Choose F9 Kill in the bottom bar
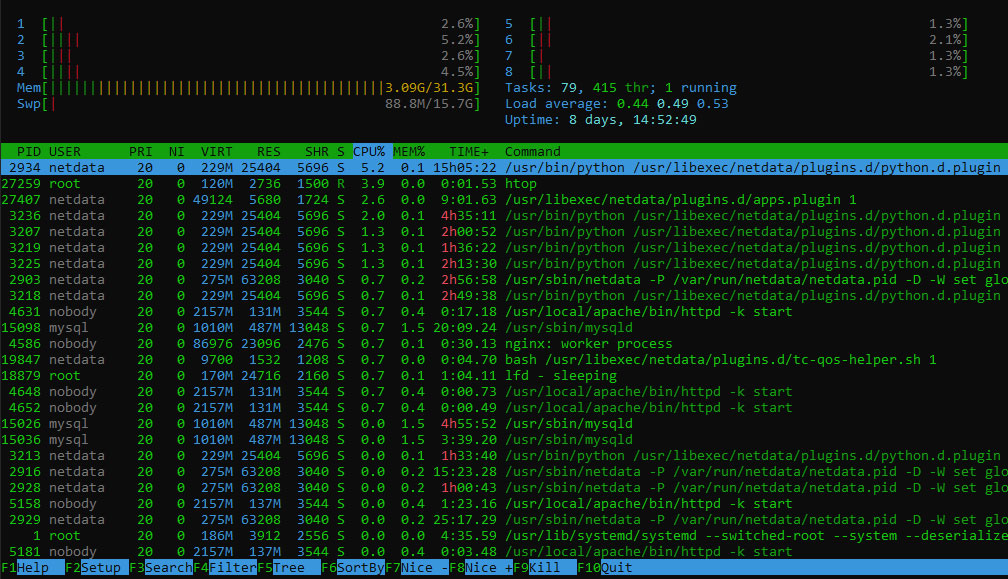The image size is (1008, 579). (x=544, y=568)
